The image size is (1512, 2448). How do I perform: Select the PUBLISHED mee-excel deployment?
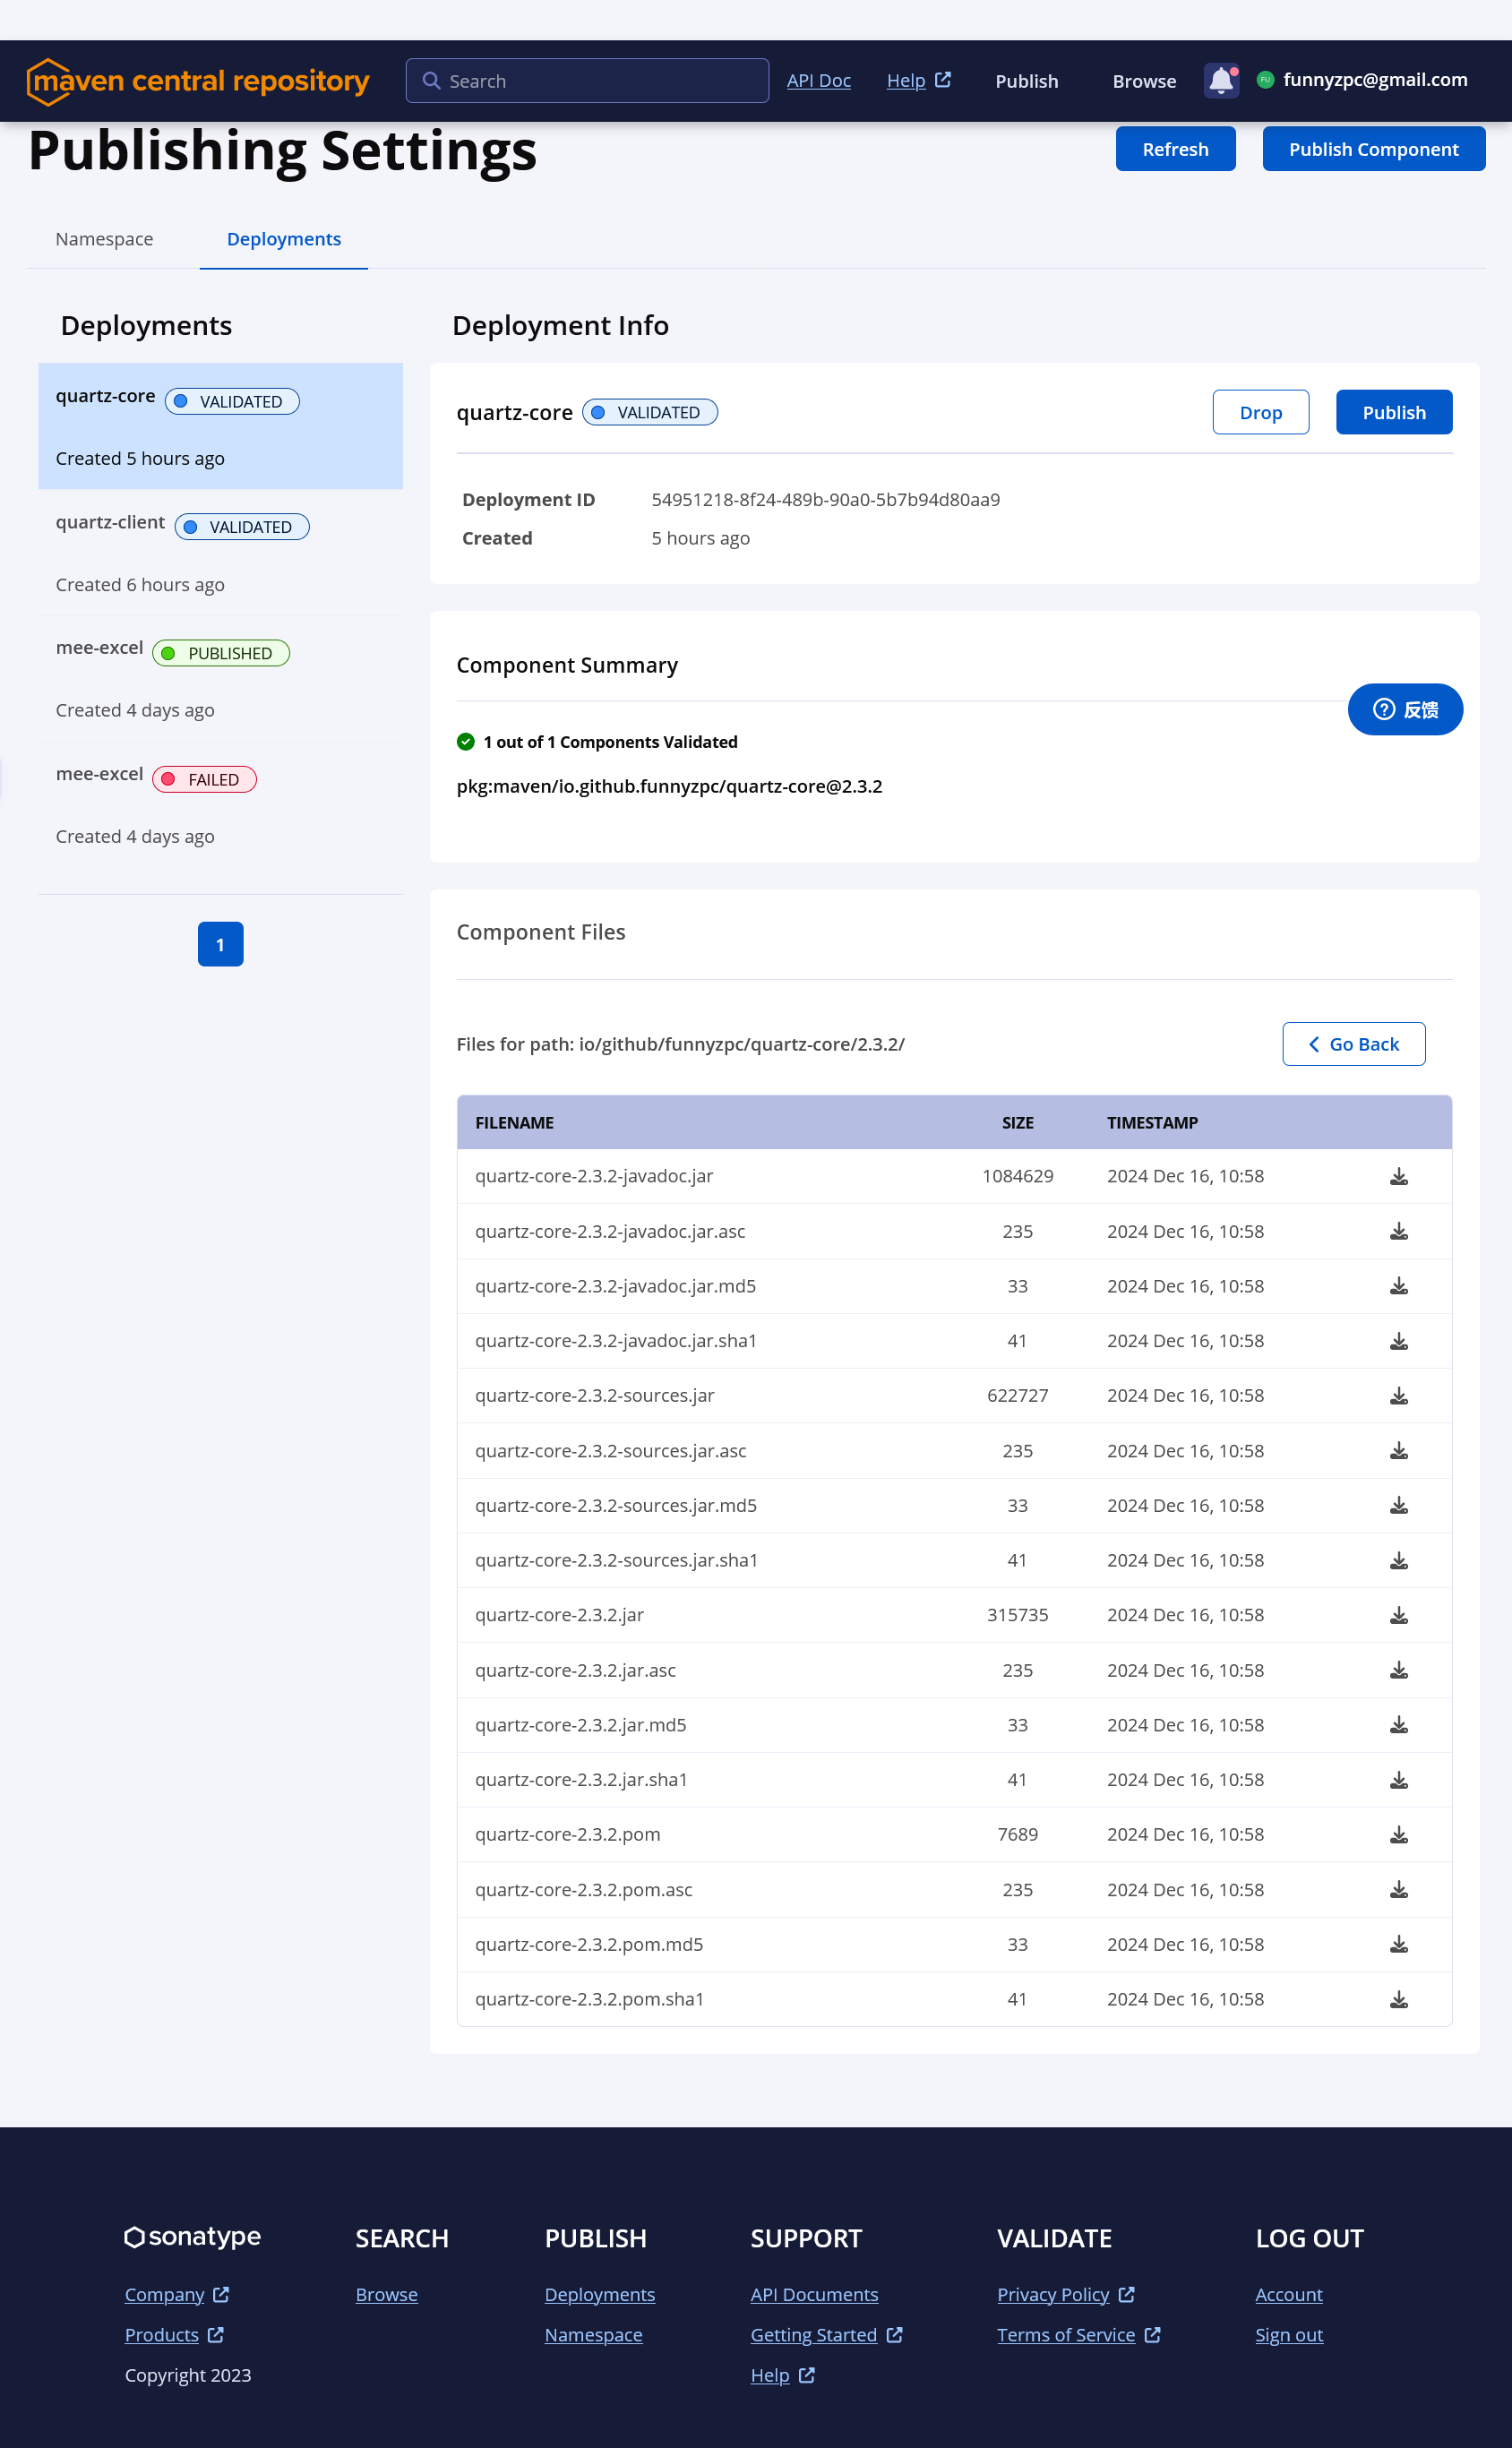[220, 678]
